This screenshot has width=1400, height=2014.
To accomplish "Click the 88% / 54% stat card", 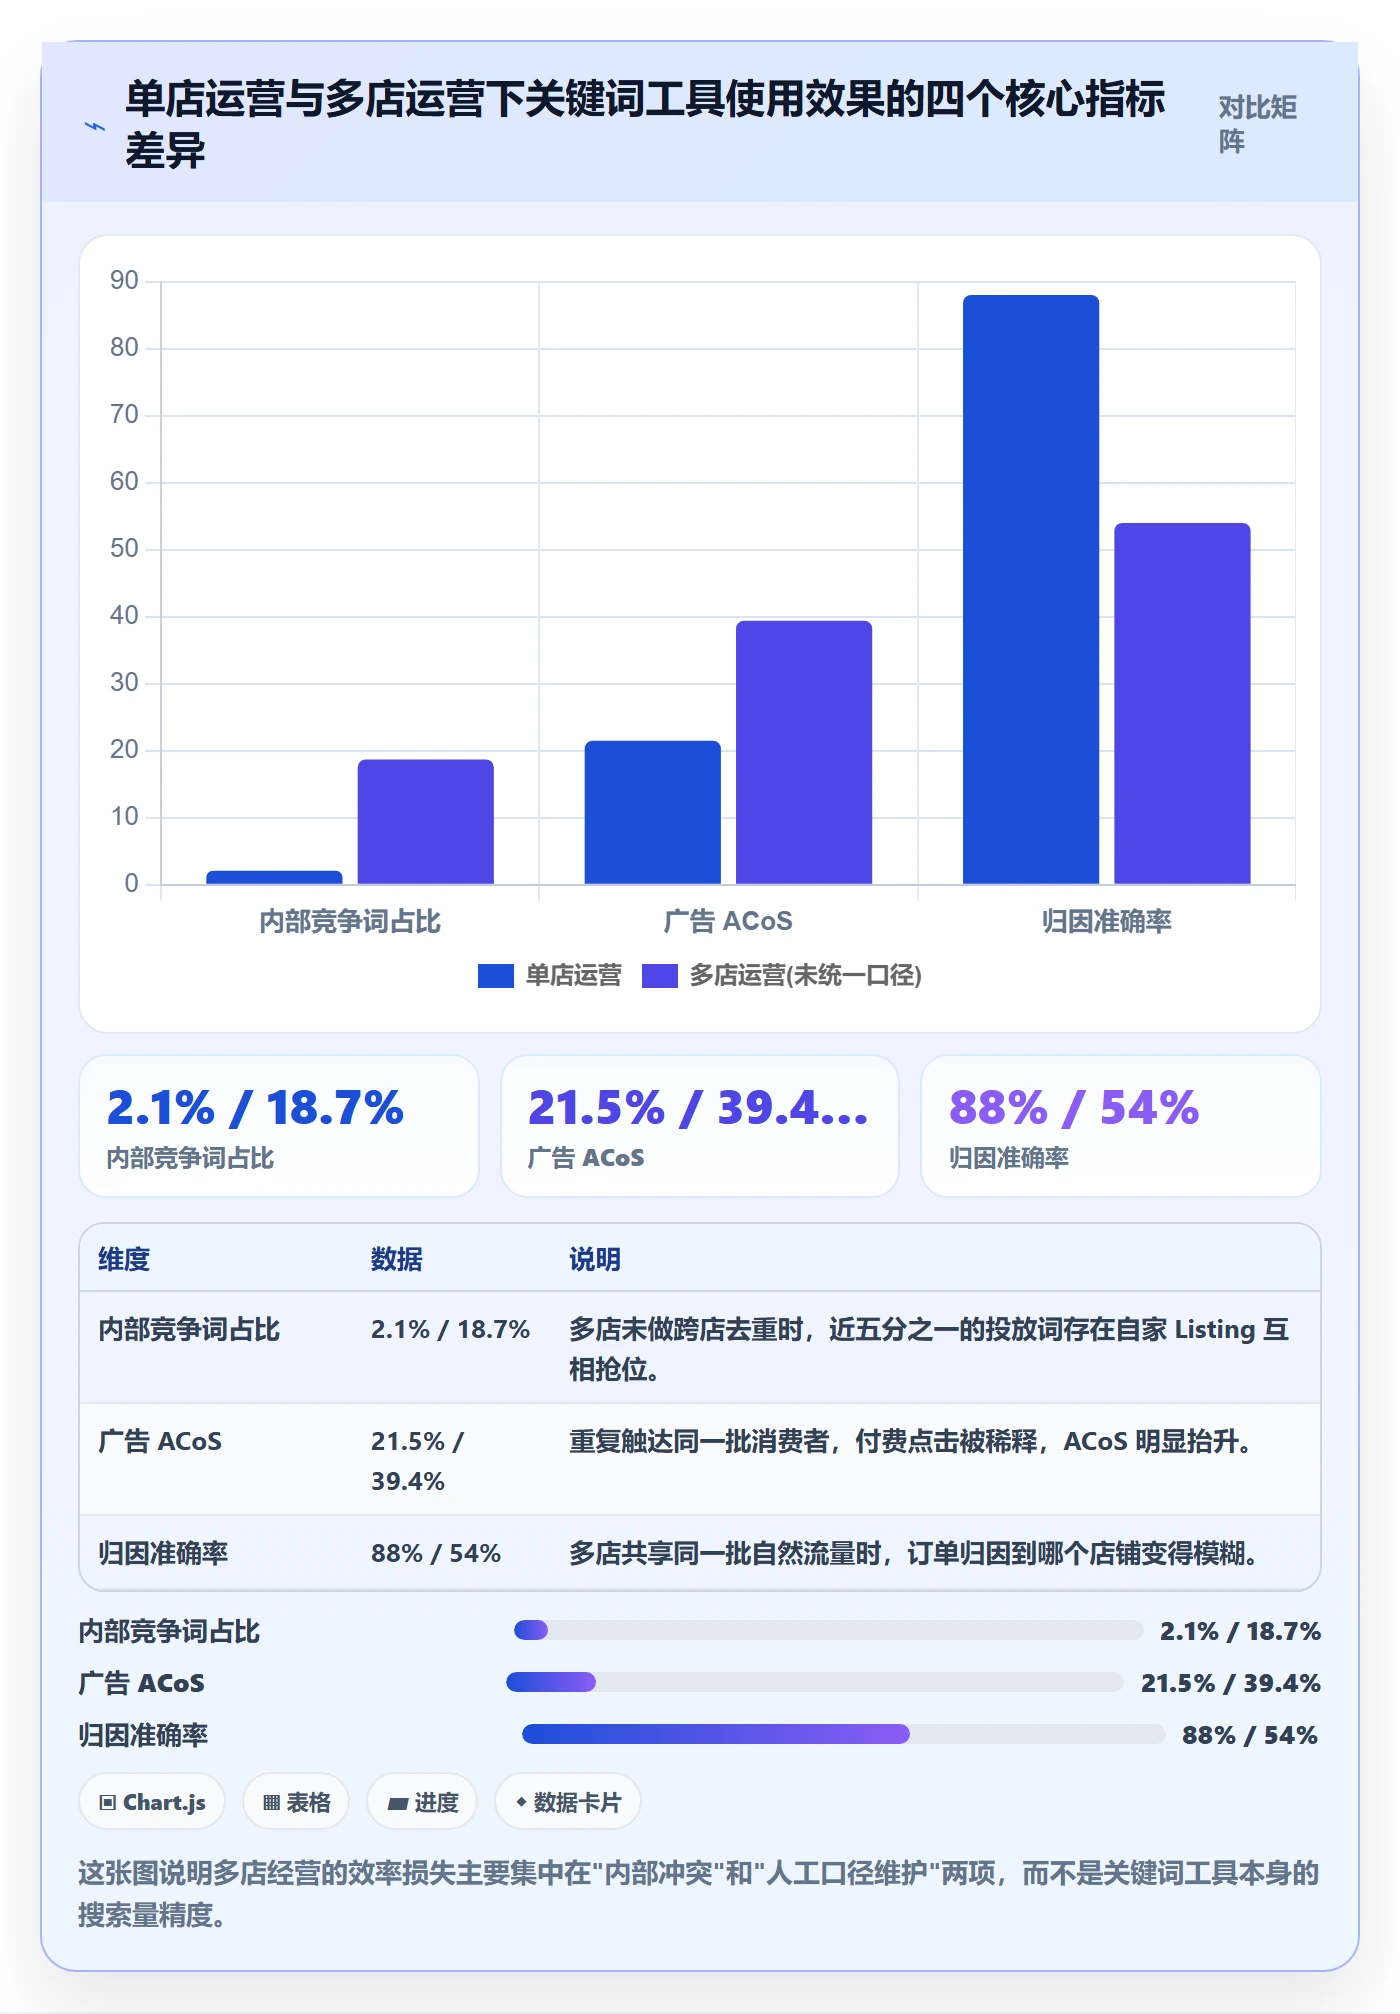I will pos(1121,1126).
